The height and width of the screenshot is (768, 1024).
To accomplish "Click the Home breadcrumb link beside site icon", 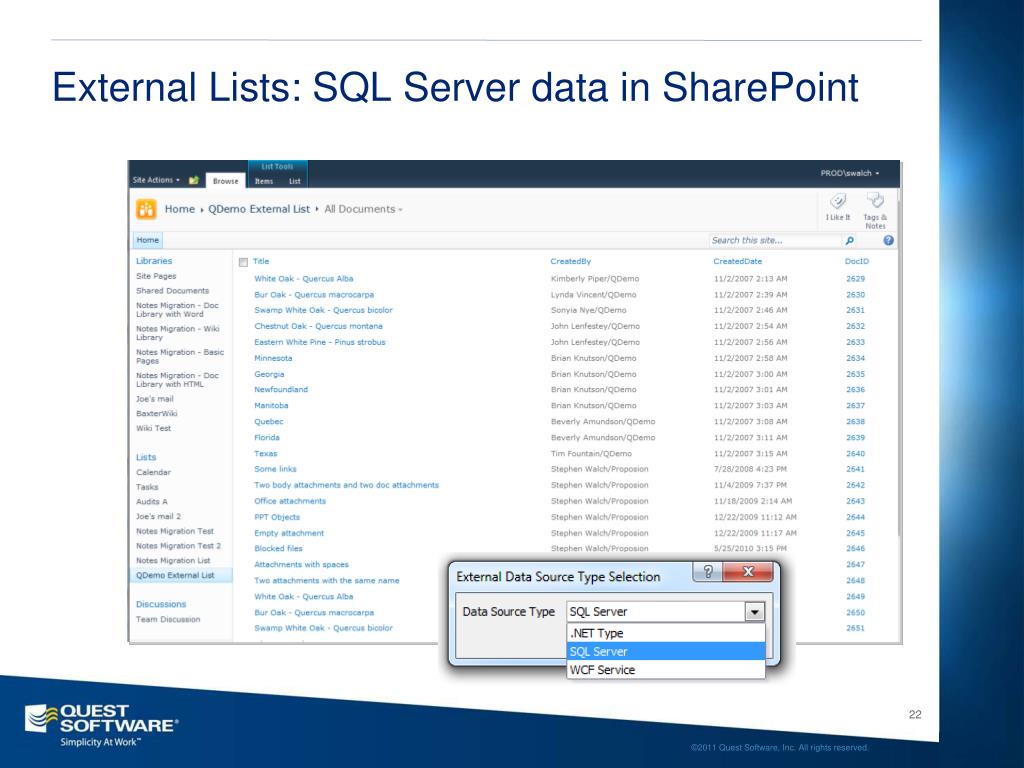I will coord(180,209).
